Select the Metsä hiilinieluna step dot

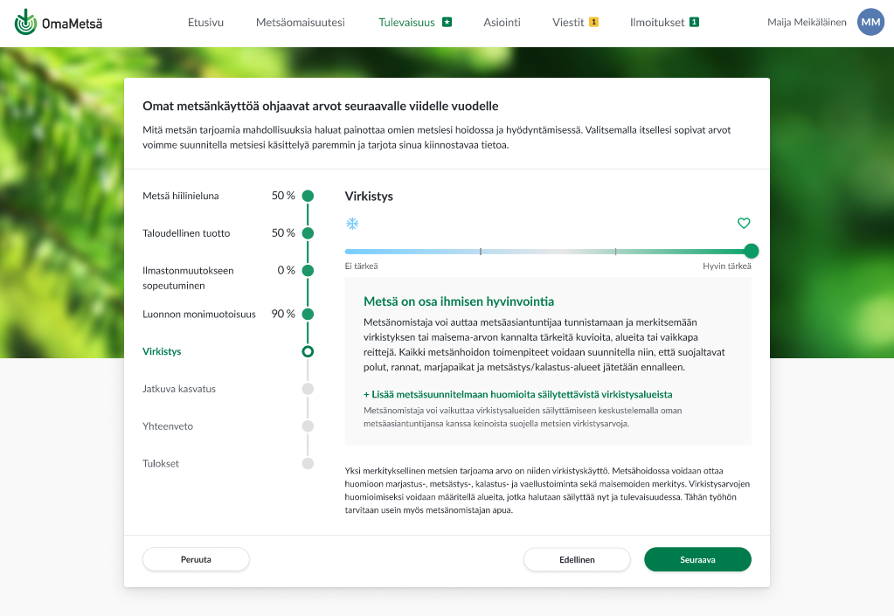(x=308, y=196)
